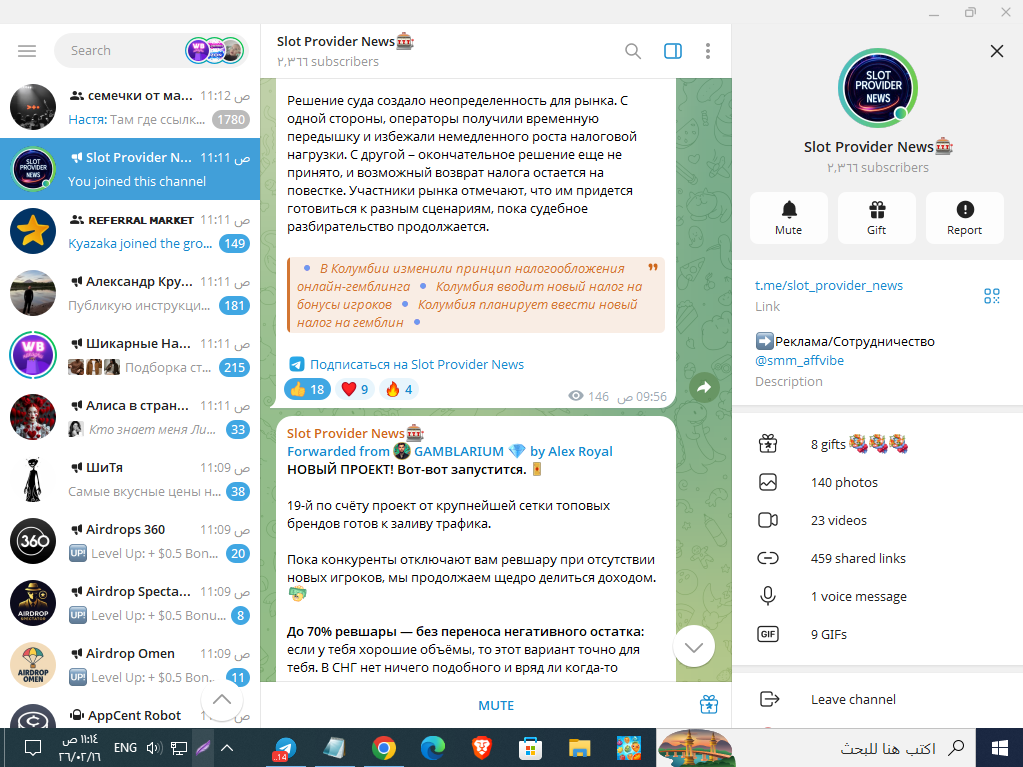Screen dimensions: 1023x767
Task: Click the GIF badge icon
Action: [768, 634]
